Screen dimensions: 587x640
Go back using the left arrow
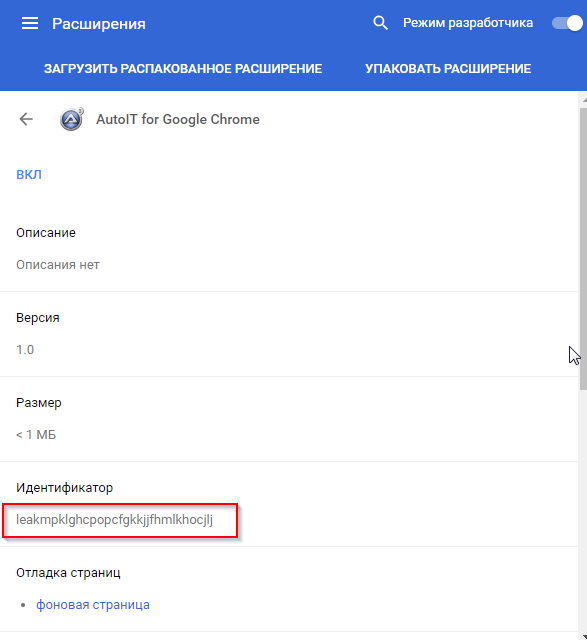coord(26,119)
